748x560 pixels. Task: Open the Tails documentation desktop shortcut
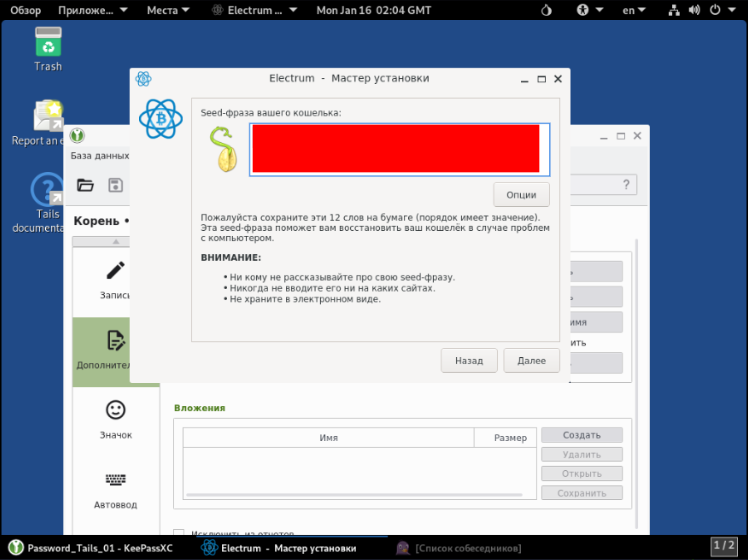[x=47, y=203]
